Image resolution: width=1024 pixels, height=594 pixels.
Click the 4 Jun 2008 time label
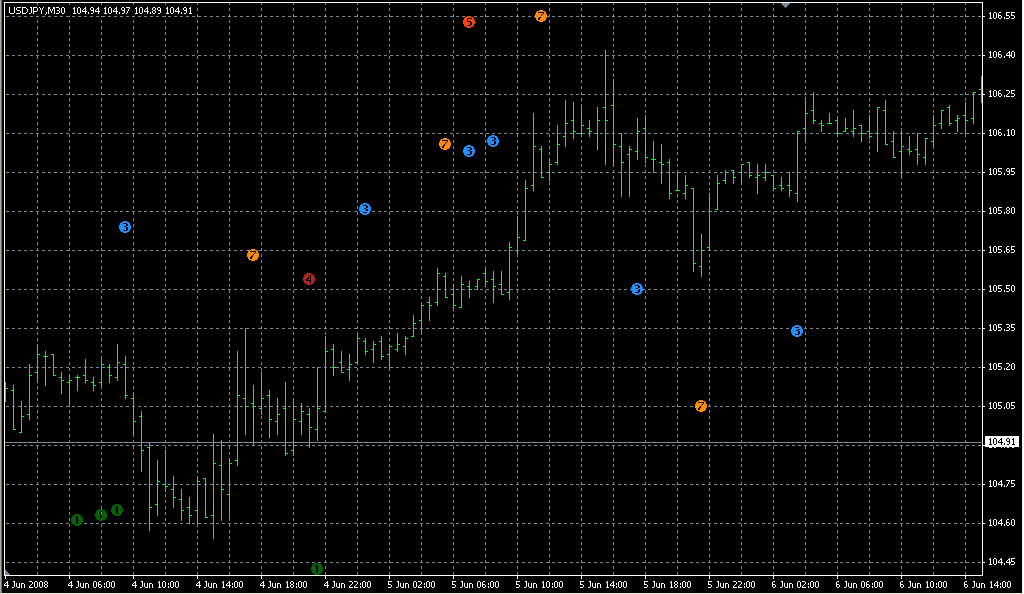pos(27,585)
